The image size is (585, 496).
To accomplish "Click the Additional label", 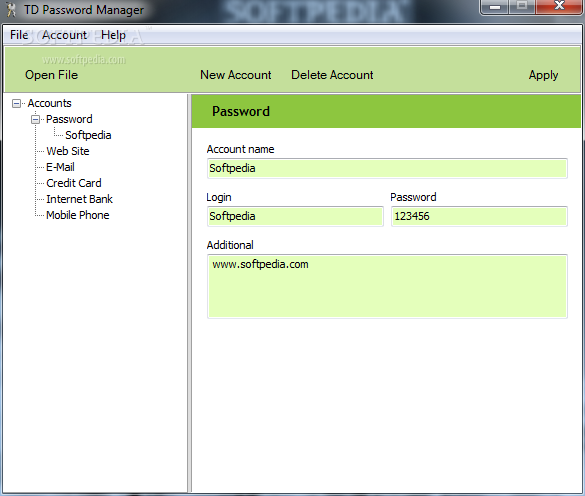I will pyautogui.click(x=230, y=245).
